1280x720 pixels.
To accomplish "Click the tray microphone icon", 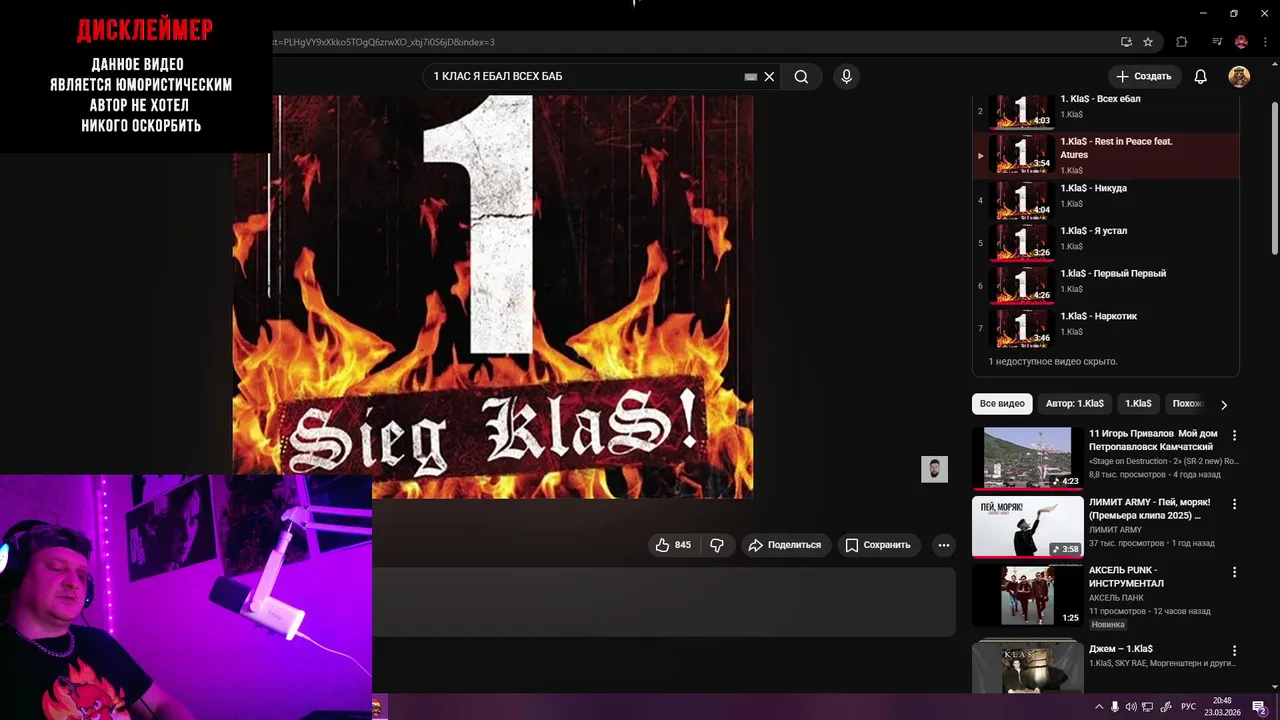I will pyautogui.click(x=1115, y=707).
